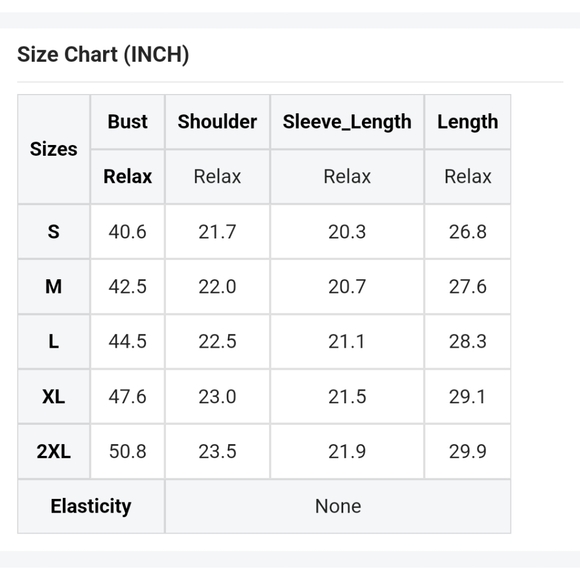This screenshot has height=580, width=580.
Task: Select the Sizes header cell
Action: click(x=54, y=149)
